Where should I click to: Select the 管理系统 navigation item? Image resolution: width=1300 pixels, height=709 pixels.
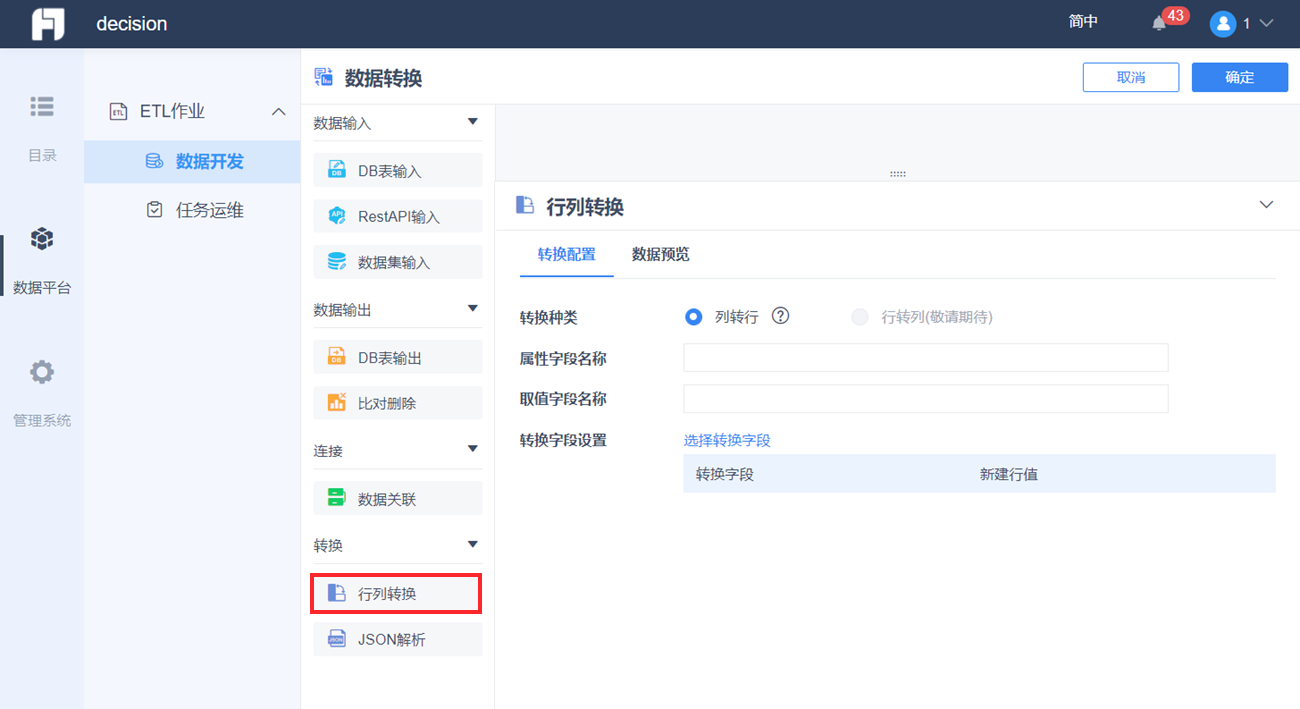[42, 392]
